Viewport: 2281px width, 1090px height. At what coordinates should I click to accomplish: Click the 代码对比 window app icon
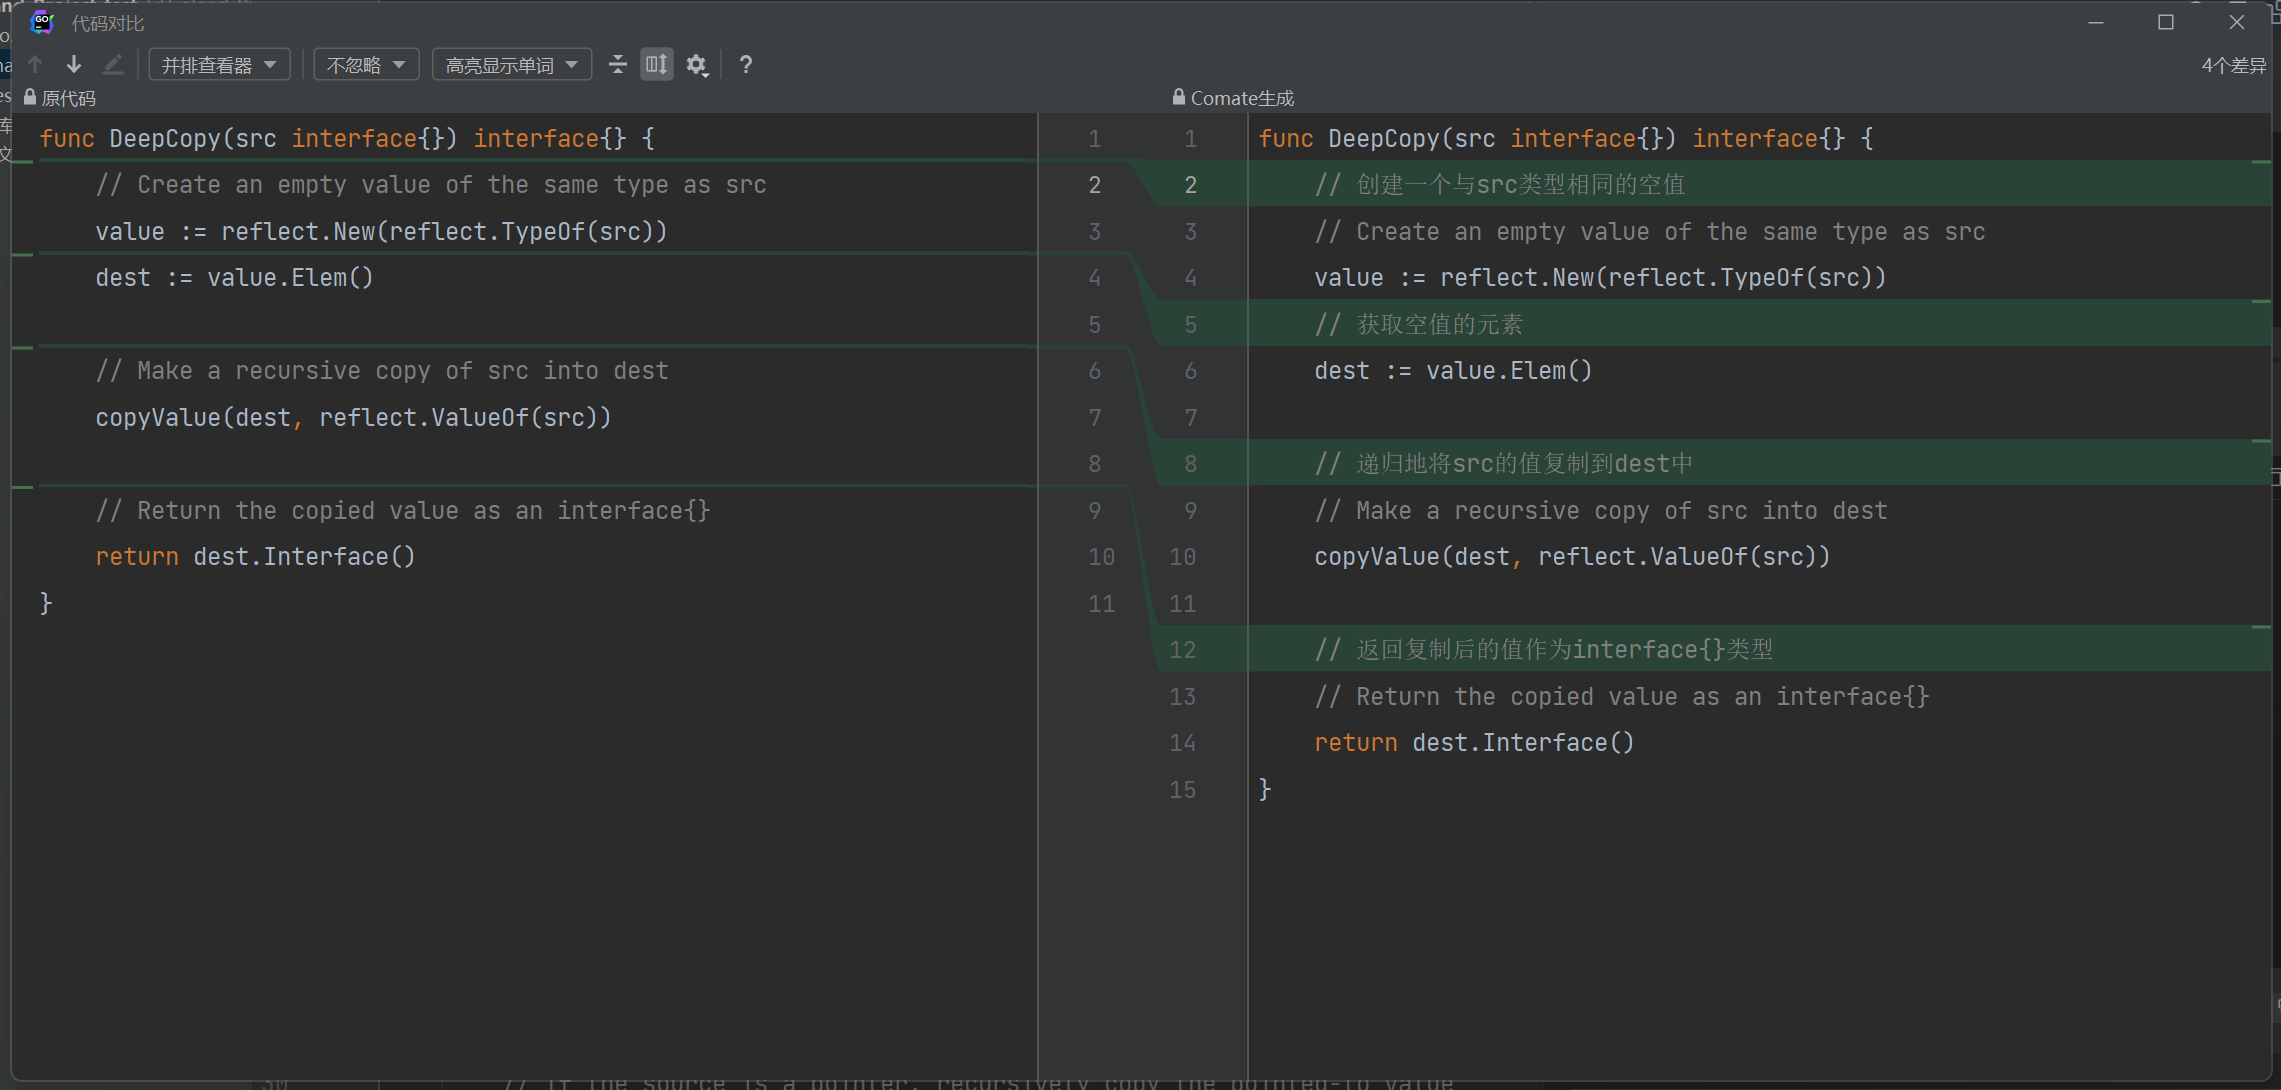coord(42,22)
